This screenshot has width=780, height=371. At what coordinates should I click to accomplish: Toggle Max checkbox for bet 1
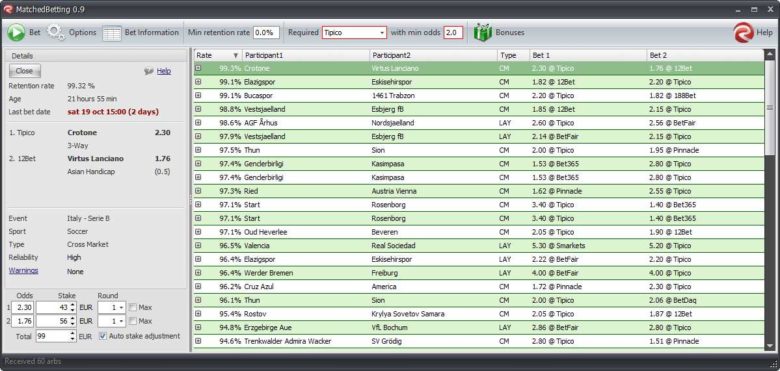click(x=132, y=307)
